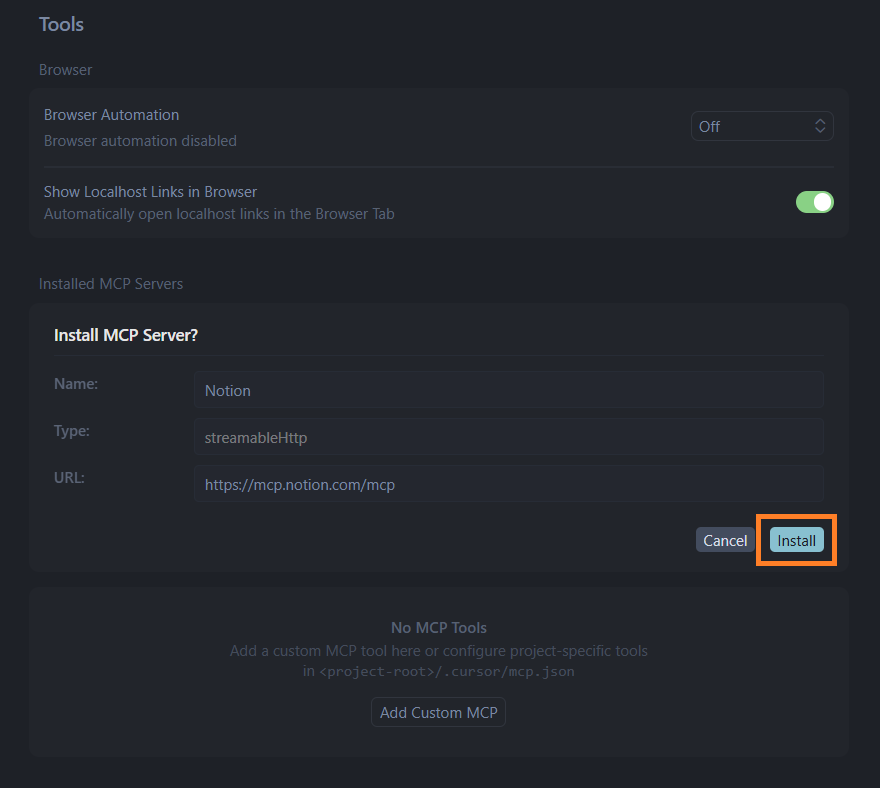Click the Tools page heading

[61, 24]
